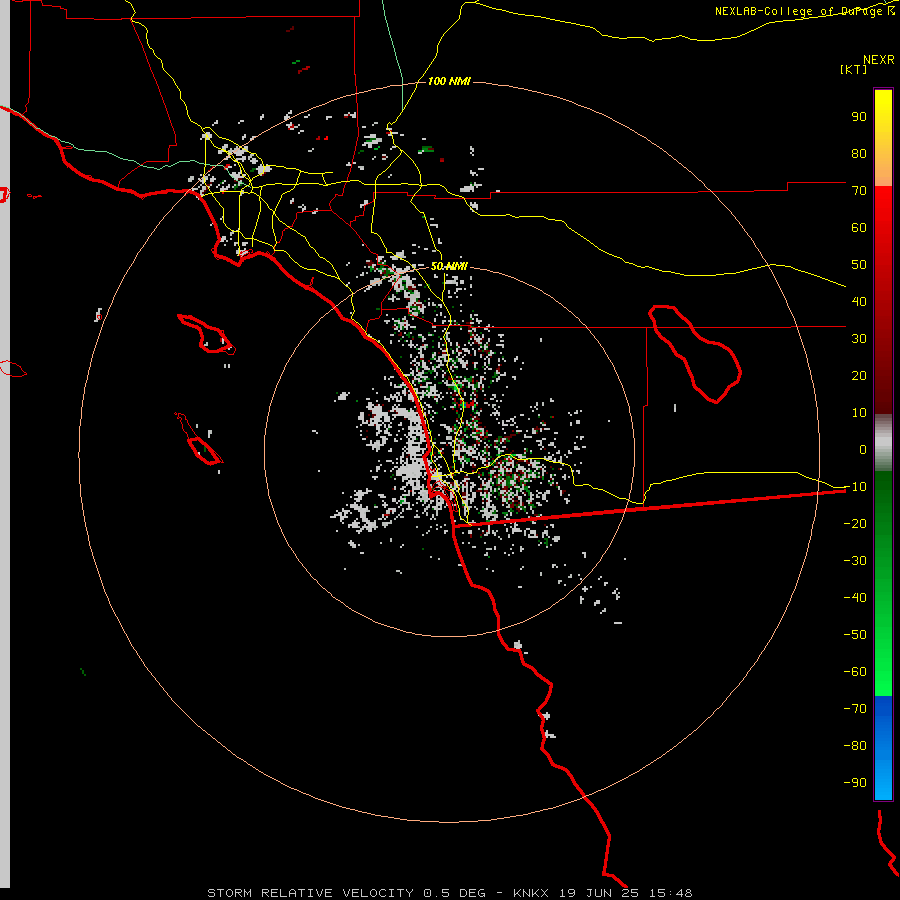Click the KNKX radar site identifier
This screenshot has width=900, height=900.
(531, 893)
